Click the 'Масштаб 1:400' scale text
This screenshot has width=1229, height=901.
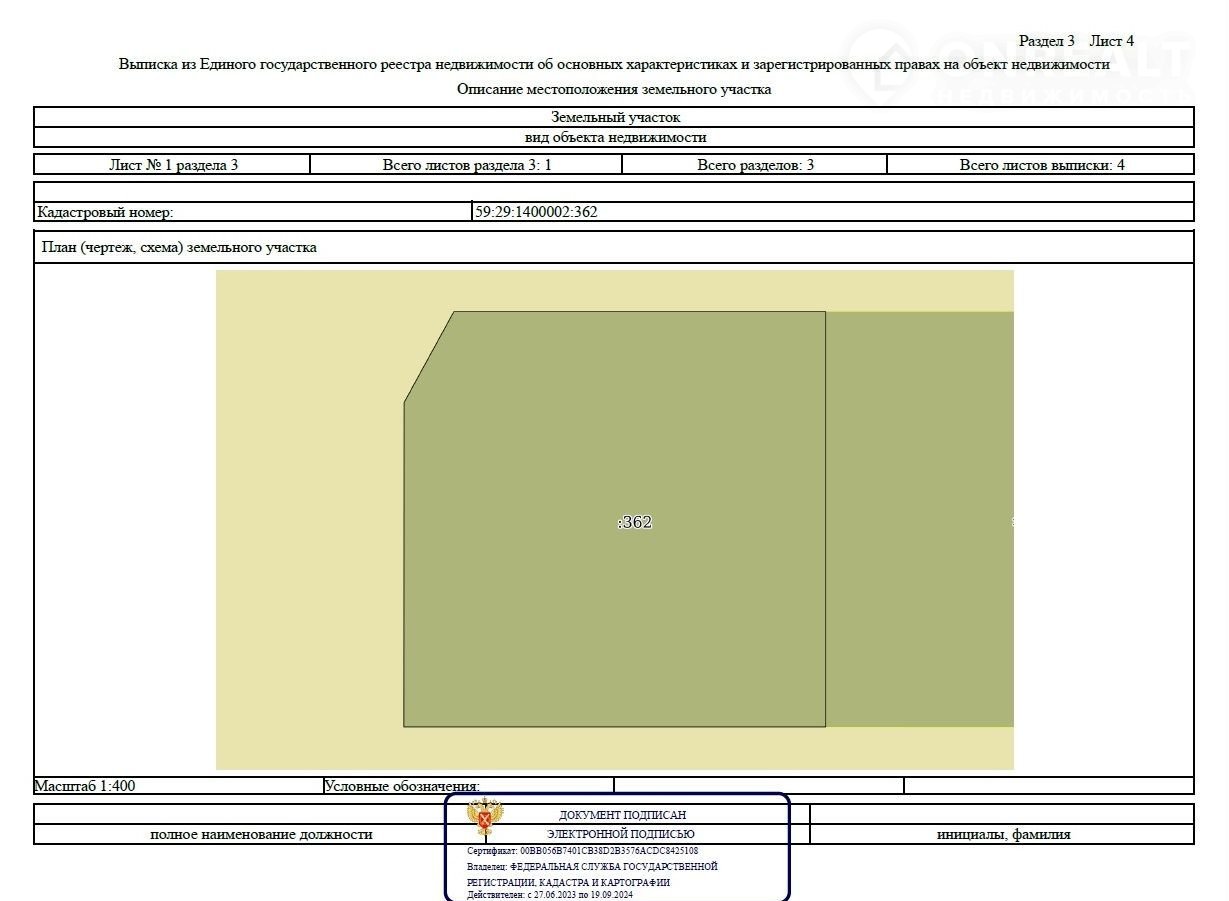(85, 786)
